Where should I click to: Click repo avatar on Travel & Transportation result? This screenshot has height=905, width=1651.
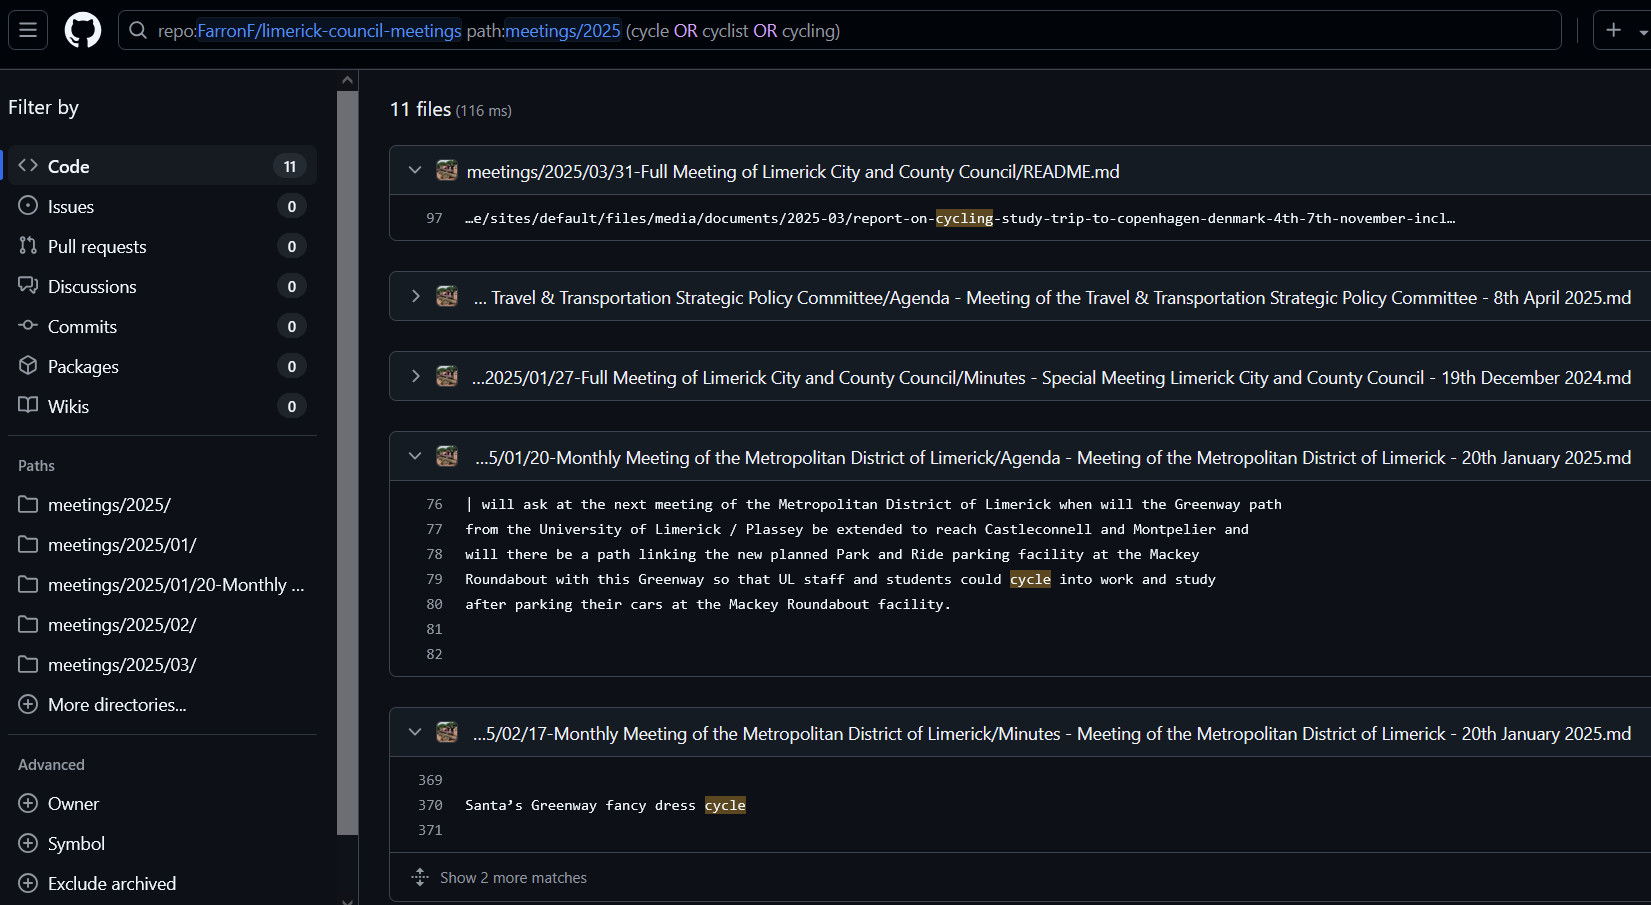pos(447,297)
